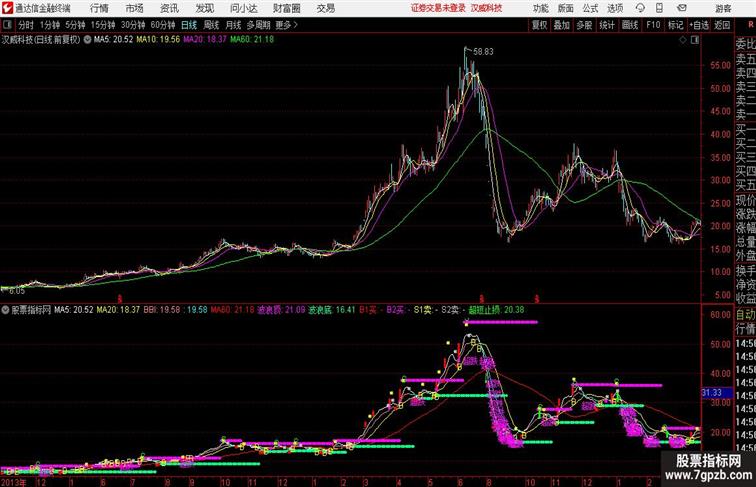Viewport: 756px width, 487px height.
Task: Click the 返回 back button
Action: [722, 25]
